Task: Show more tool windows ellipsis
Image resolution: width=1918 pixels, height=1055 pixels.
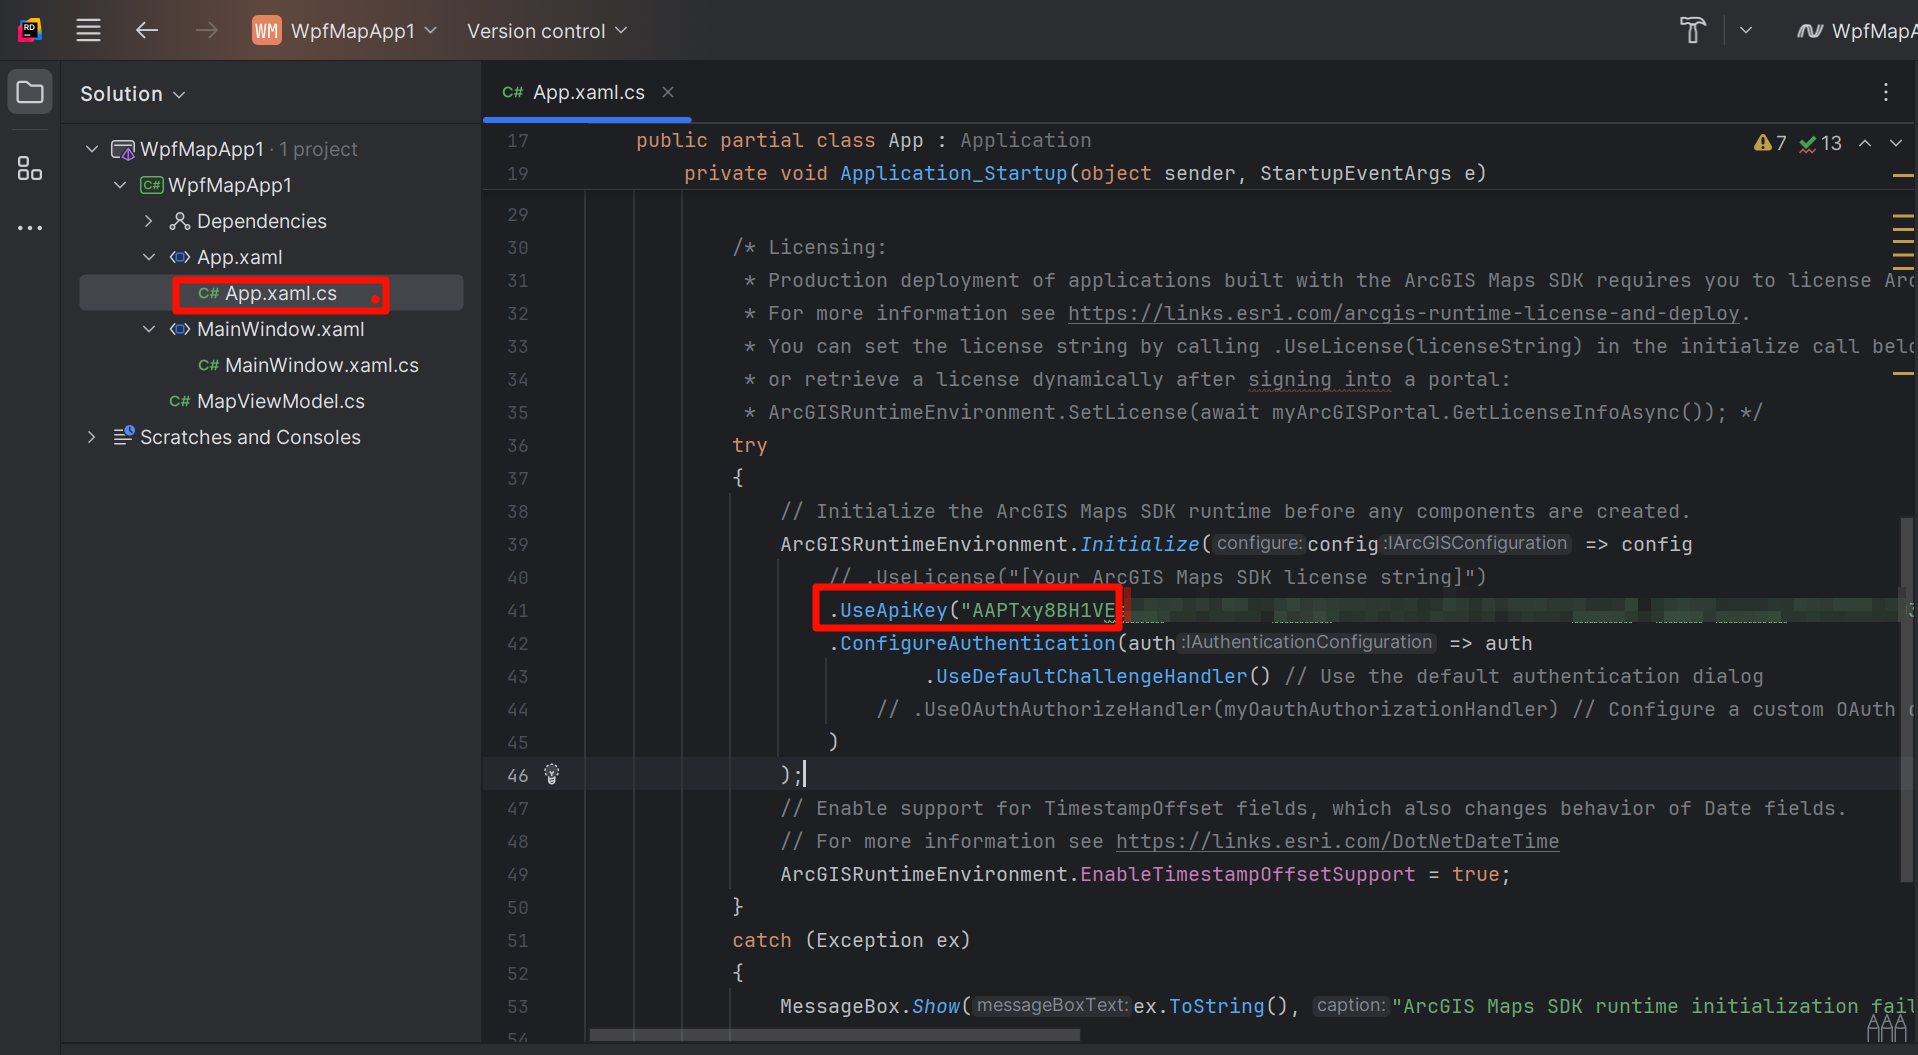Action: pyautogui.click(x=30, y=228)
